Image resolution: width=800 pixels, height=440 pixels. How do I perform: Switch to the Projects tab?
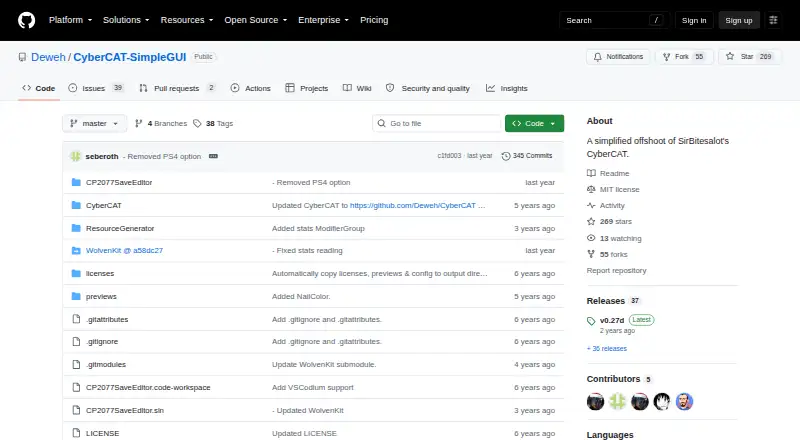pyautogui.click(x=307, y=88)
